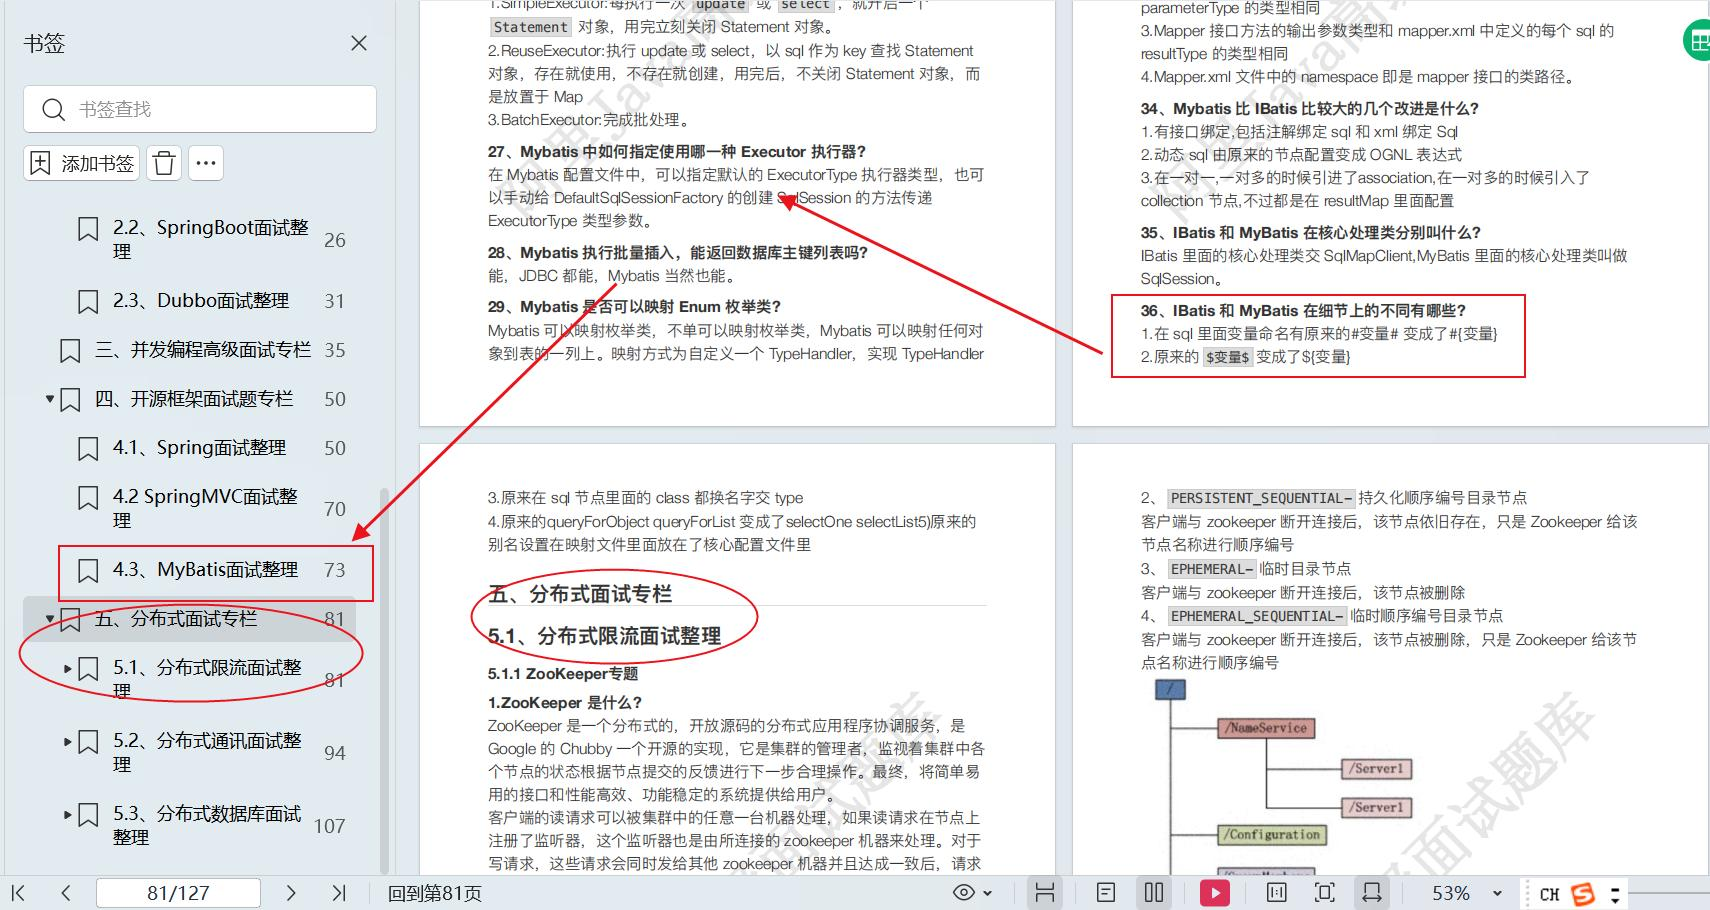Open the more options ellipsis button

tap(206, 163)
